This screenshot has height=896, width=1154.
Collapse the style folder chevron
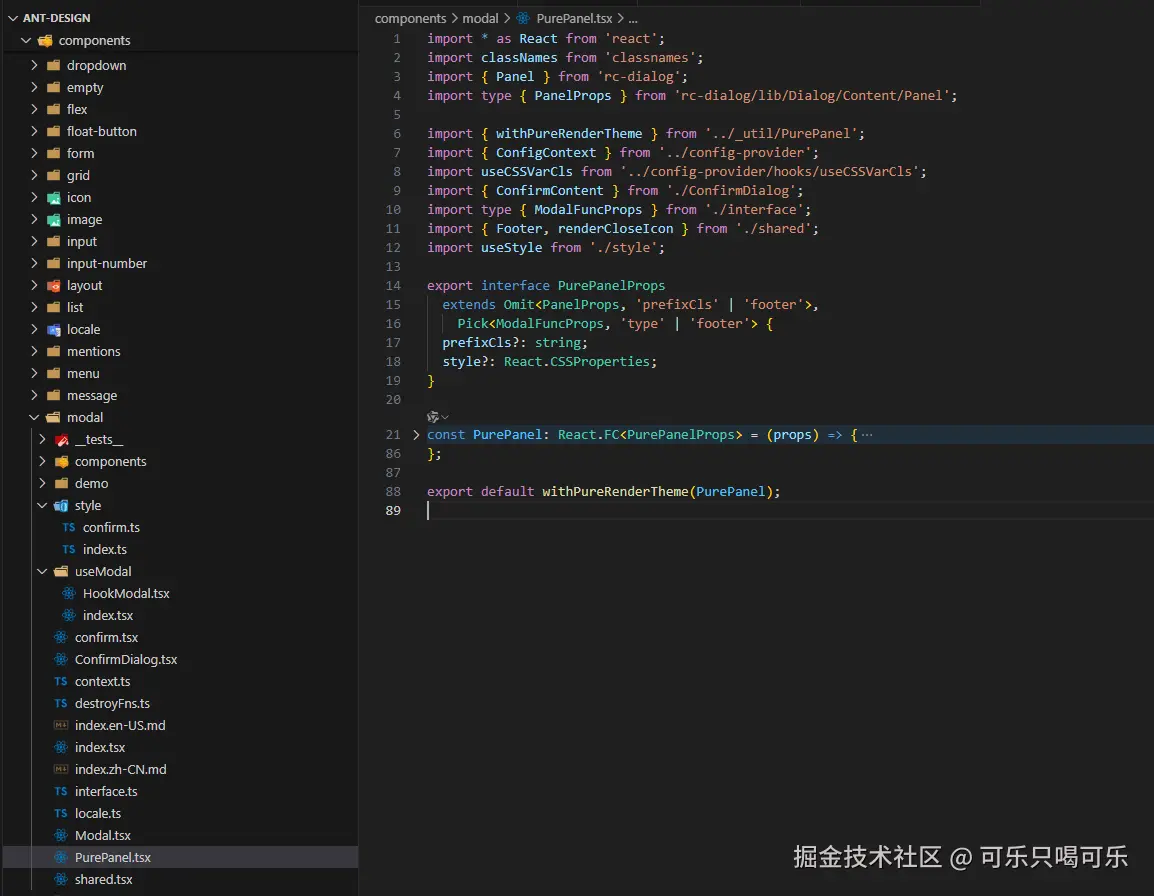coord(42,506)
